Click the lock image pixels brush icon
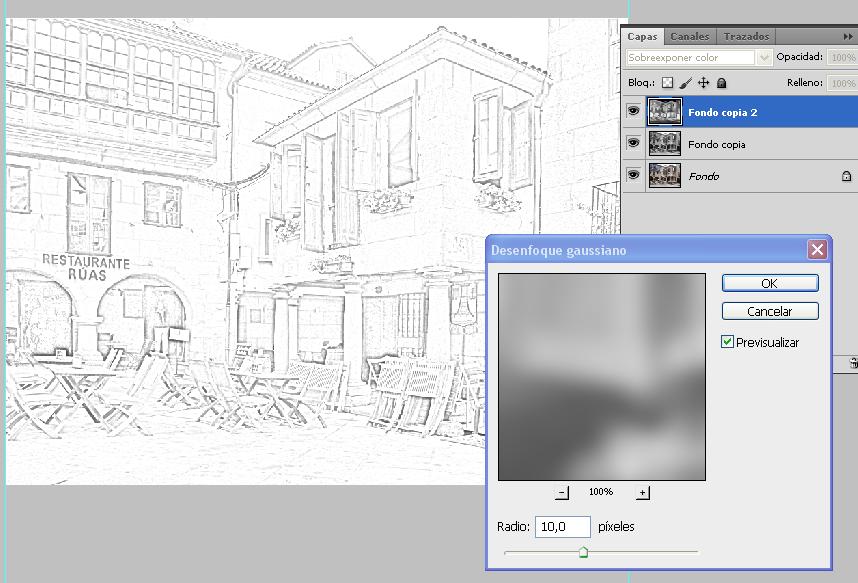 [686, 83]
